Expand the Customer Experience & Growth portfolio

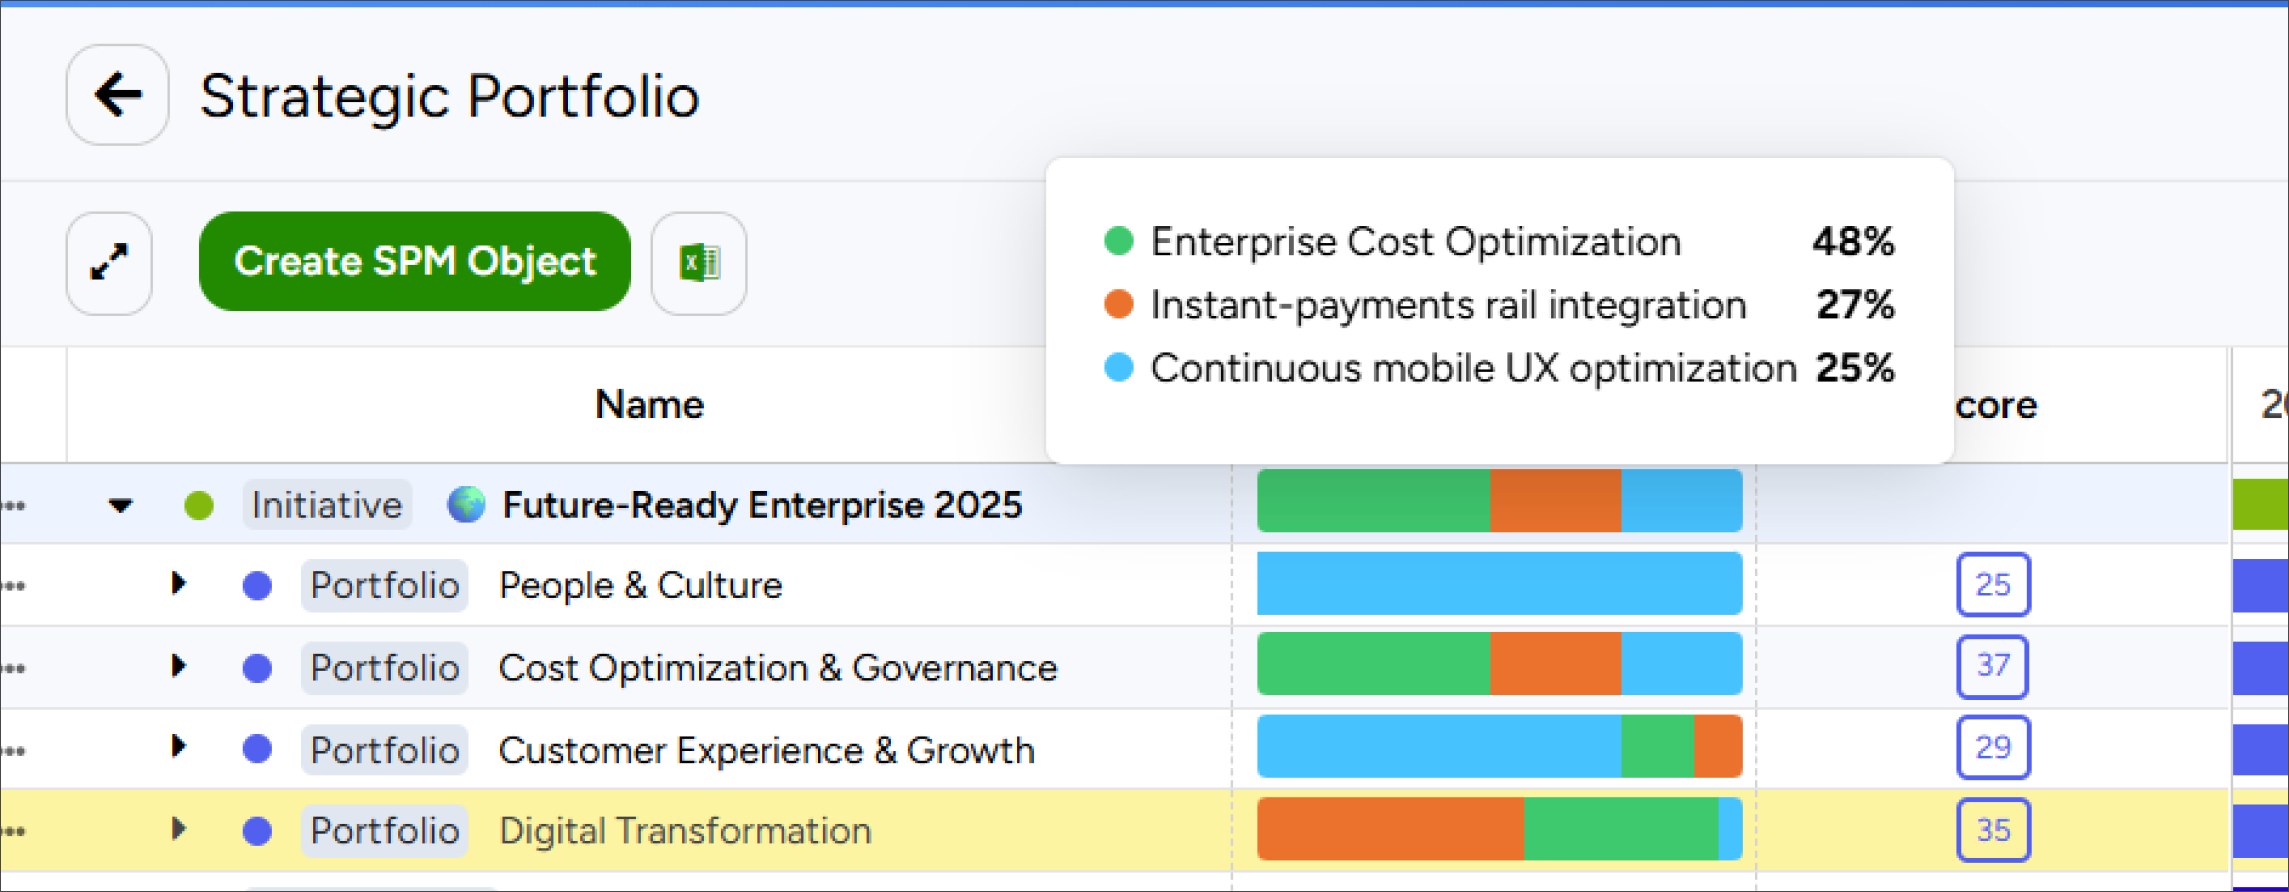[x=178, y=747]
